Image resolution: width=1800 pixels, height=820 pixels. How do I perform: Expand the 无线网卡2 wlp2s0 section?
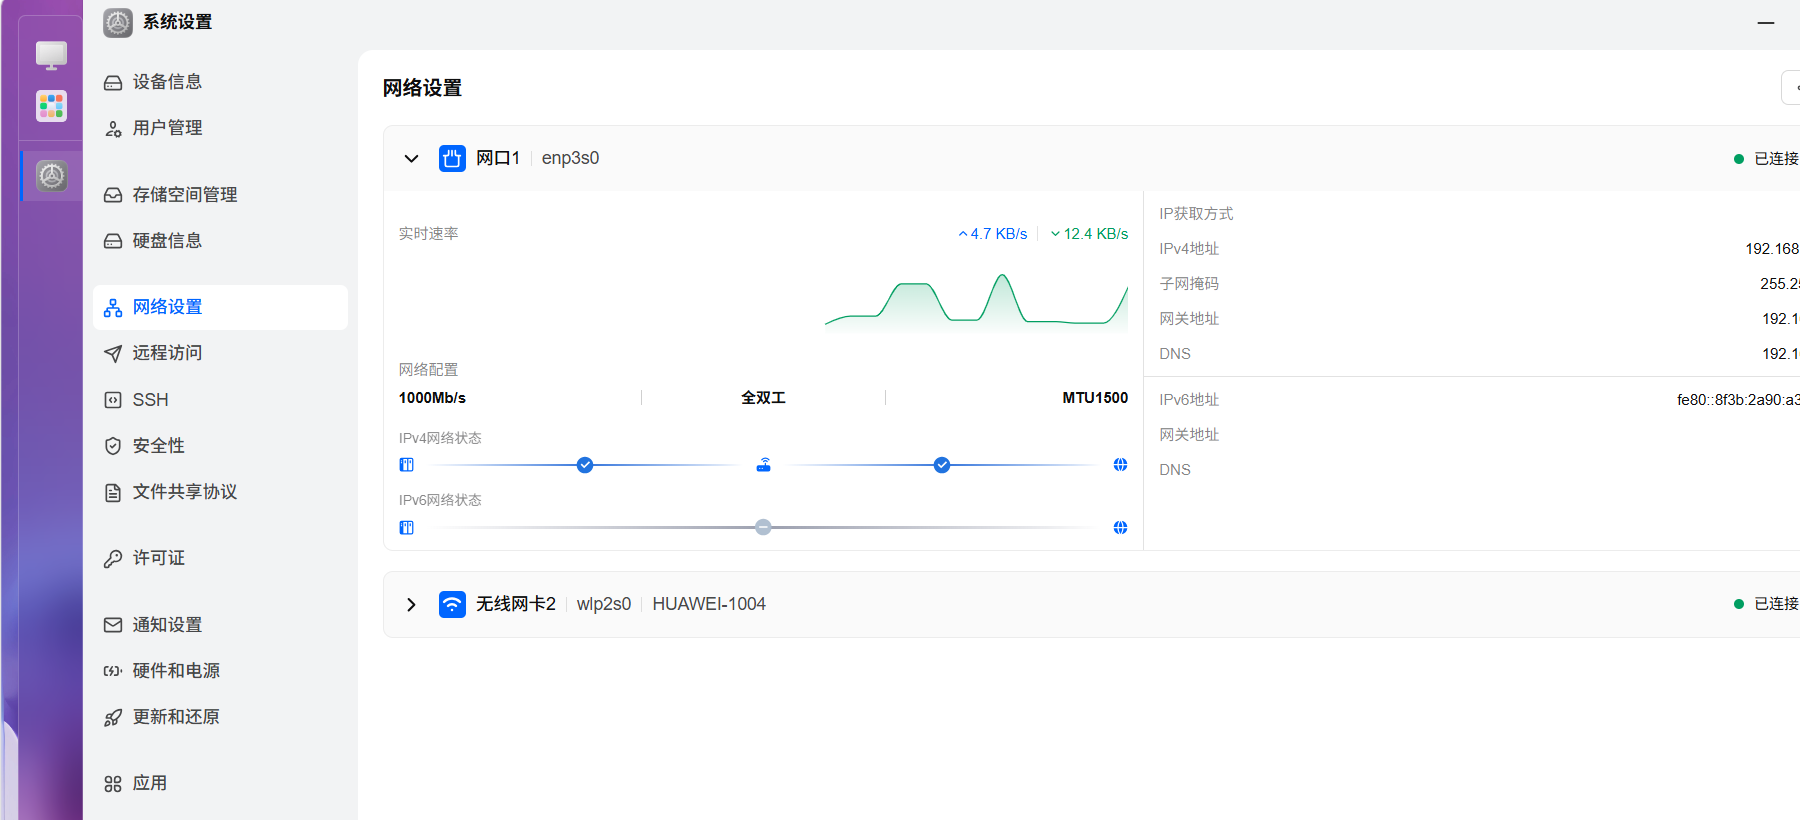point(411,604)
